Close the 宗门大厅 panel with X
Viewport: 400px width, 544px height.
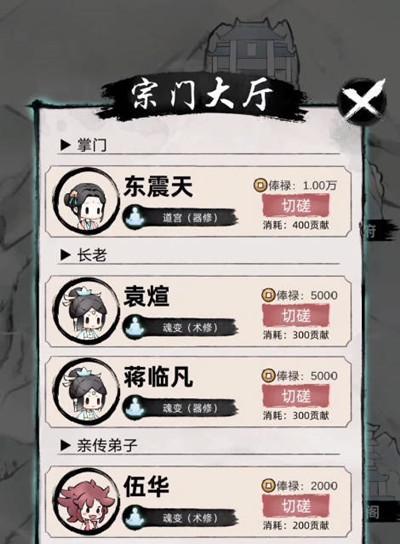[x=363, y=101]
